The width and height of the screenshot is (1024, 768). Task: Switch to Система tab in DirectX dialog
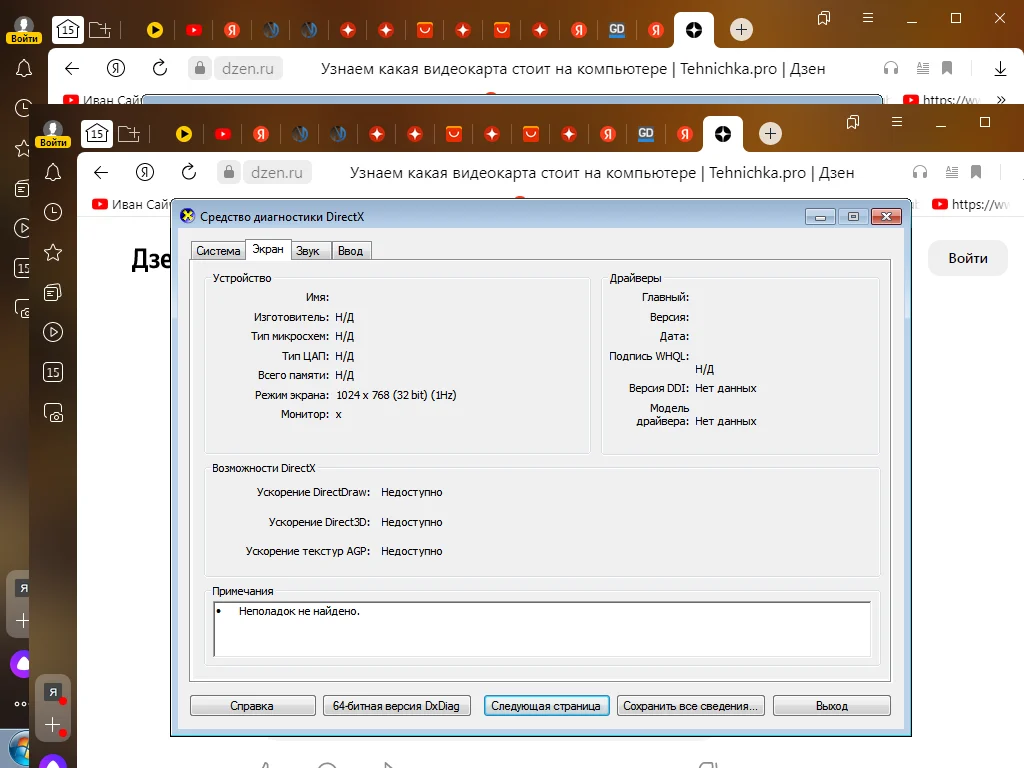point(218,251)
